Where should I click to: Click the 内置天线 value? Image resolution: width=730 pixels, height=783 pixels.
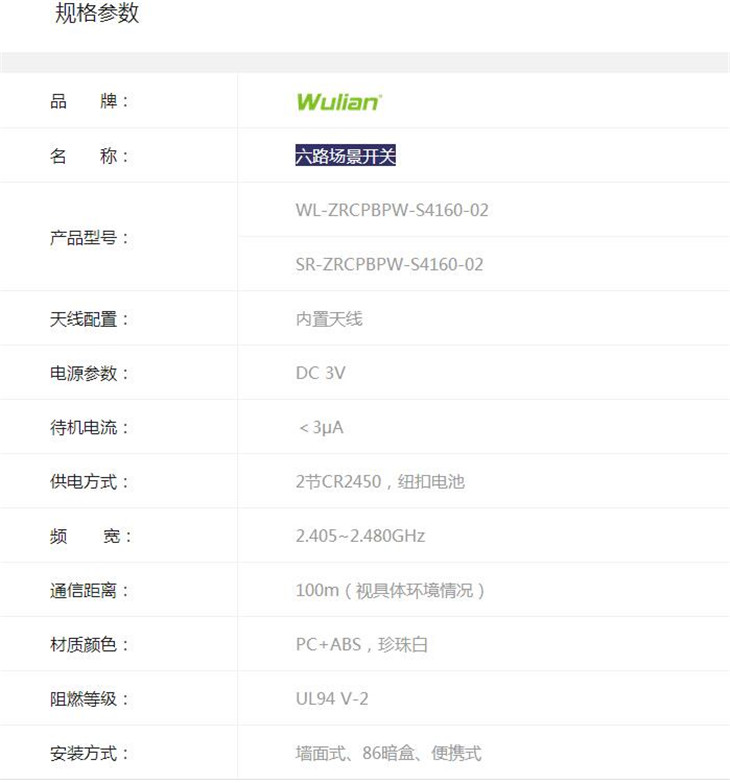tap(329, 319)
